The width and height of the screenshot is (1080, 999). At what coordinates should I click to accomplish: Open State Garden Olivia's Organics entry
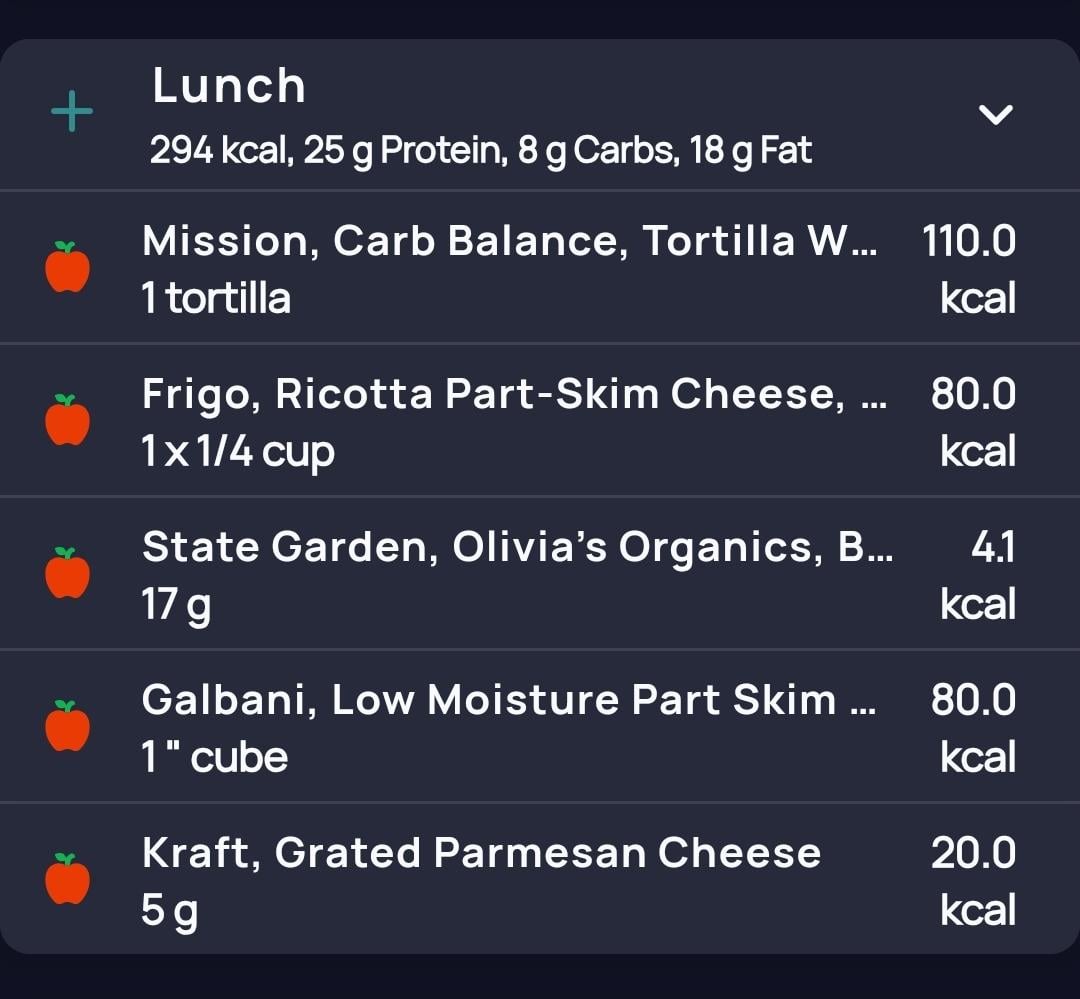tap(540, 573)
